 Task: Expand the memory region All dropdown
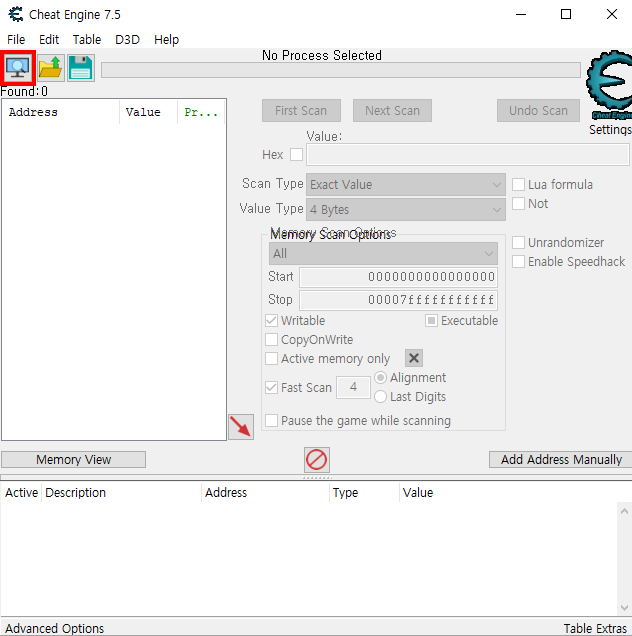click(x=383, y=254)
